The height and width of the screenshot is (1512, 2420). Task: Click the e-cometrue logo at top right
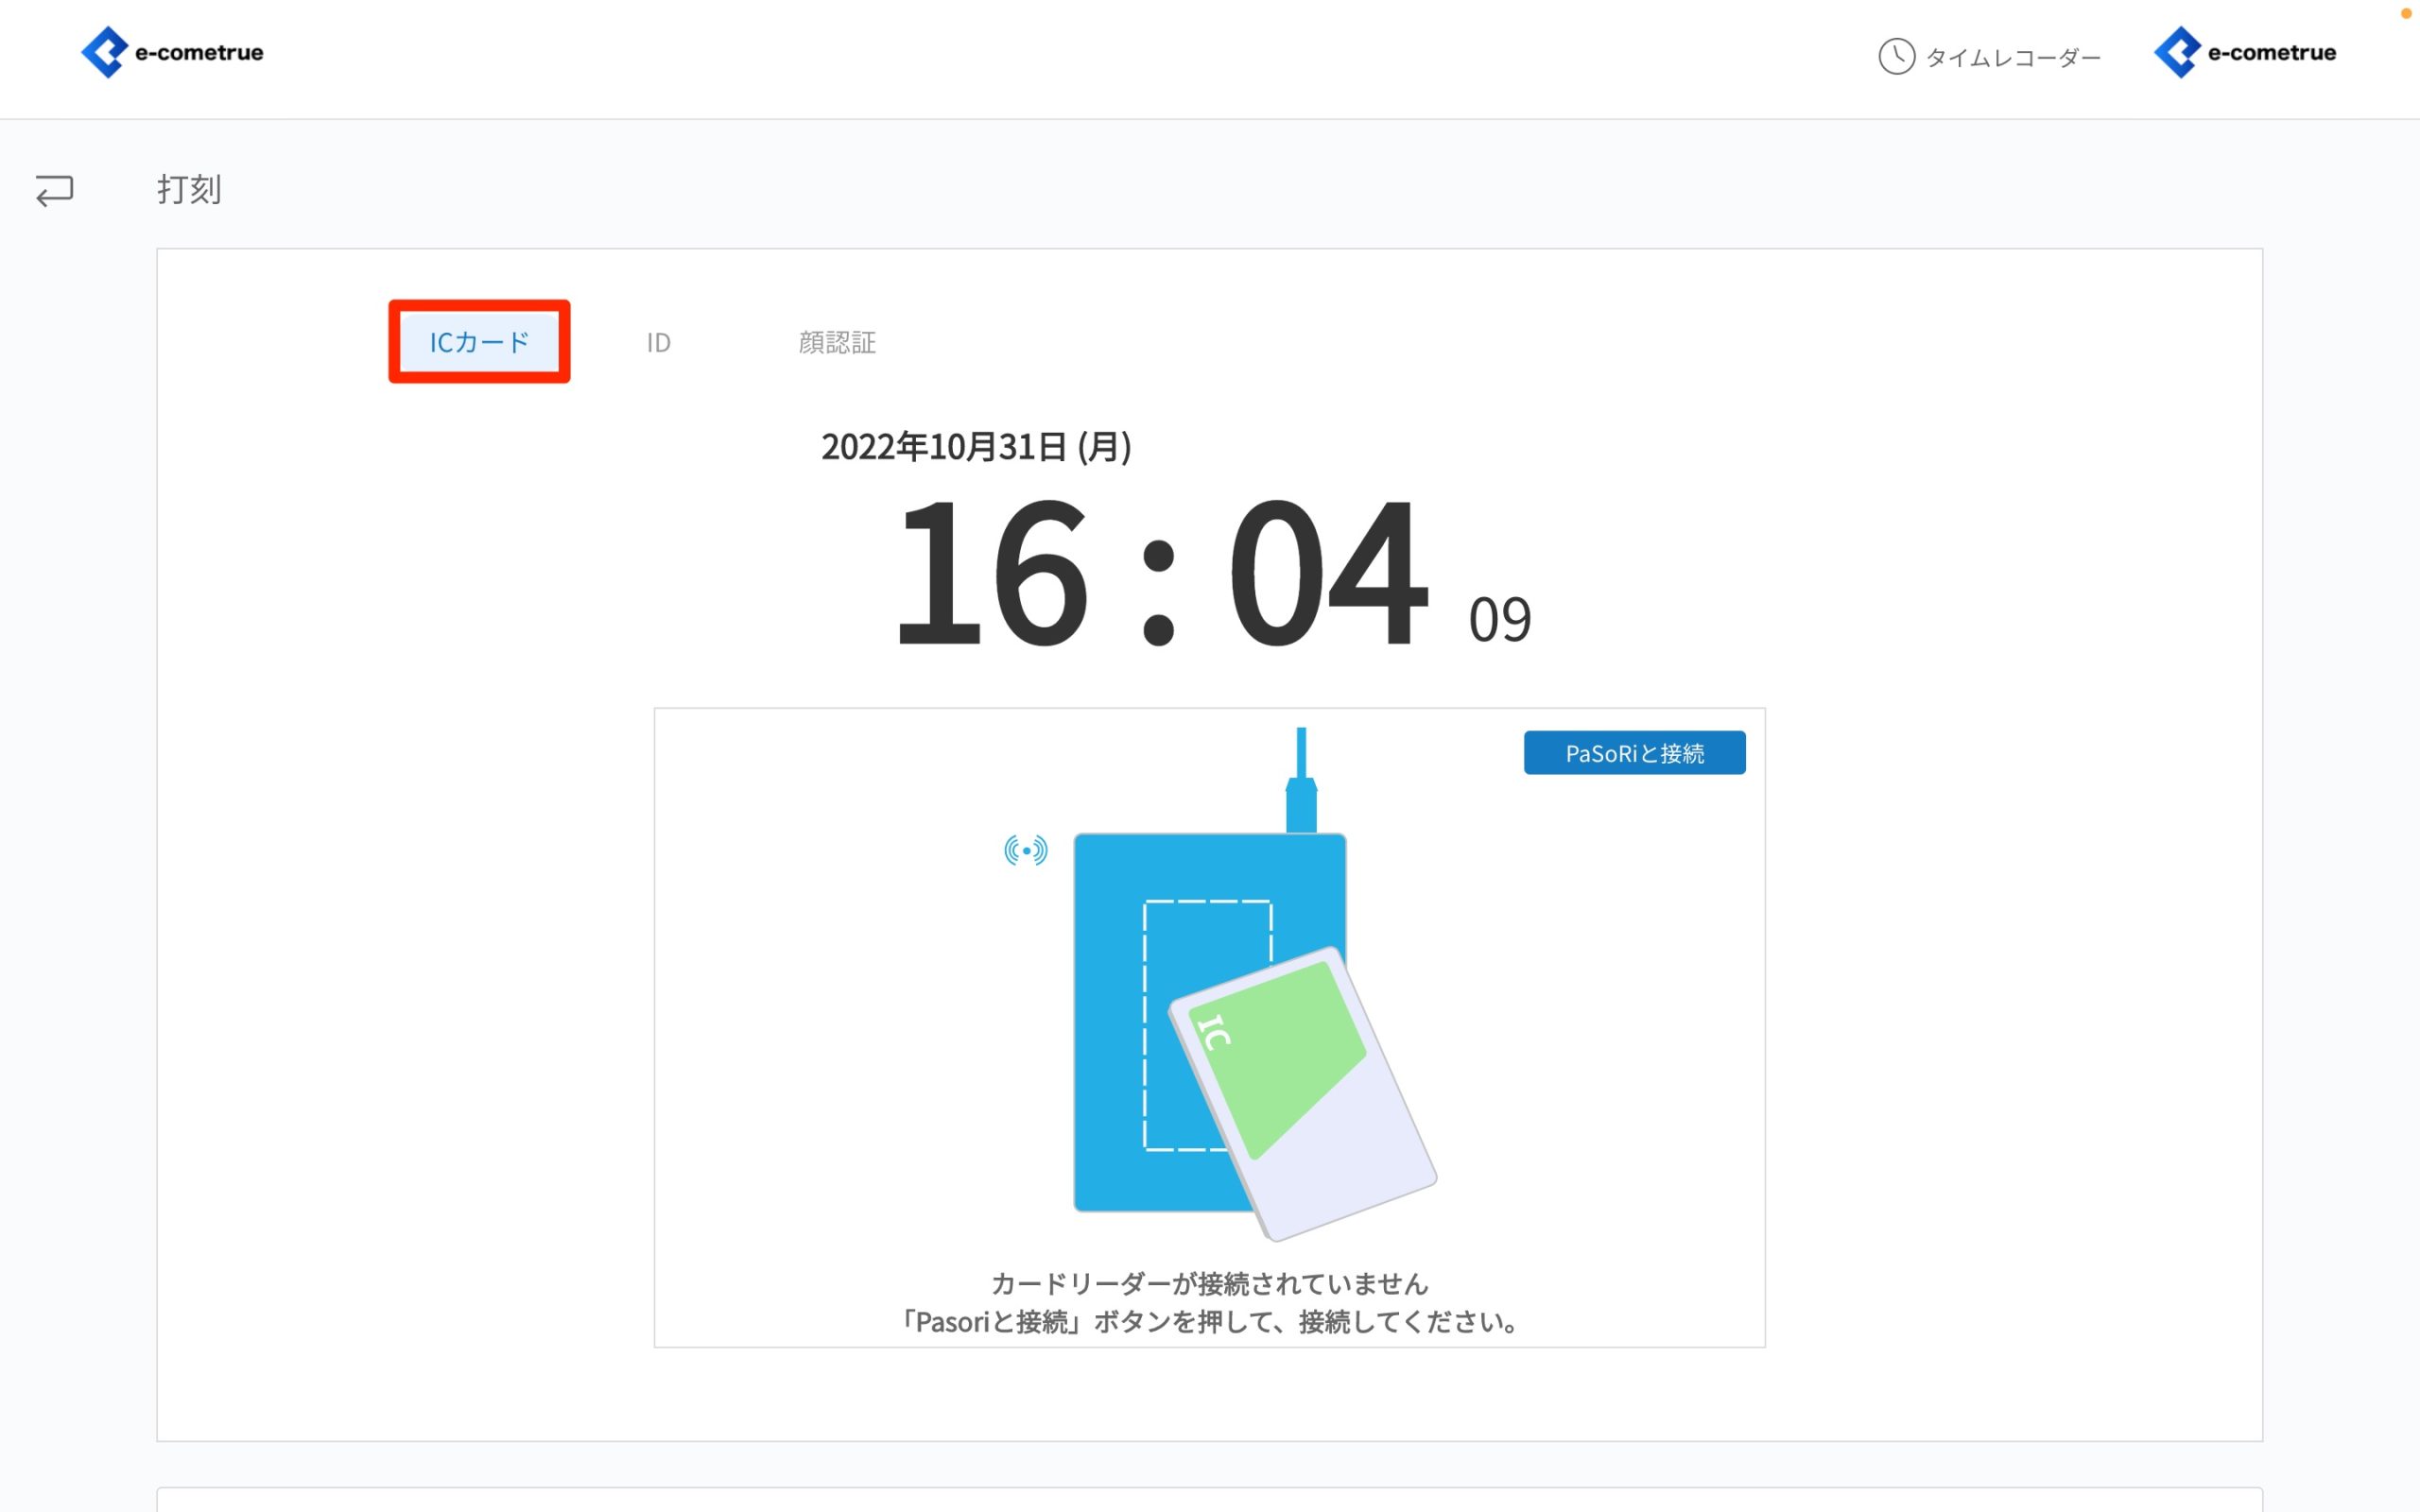pyautogui.click(x=2245, y=52)
